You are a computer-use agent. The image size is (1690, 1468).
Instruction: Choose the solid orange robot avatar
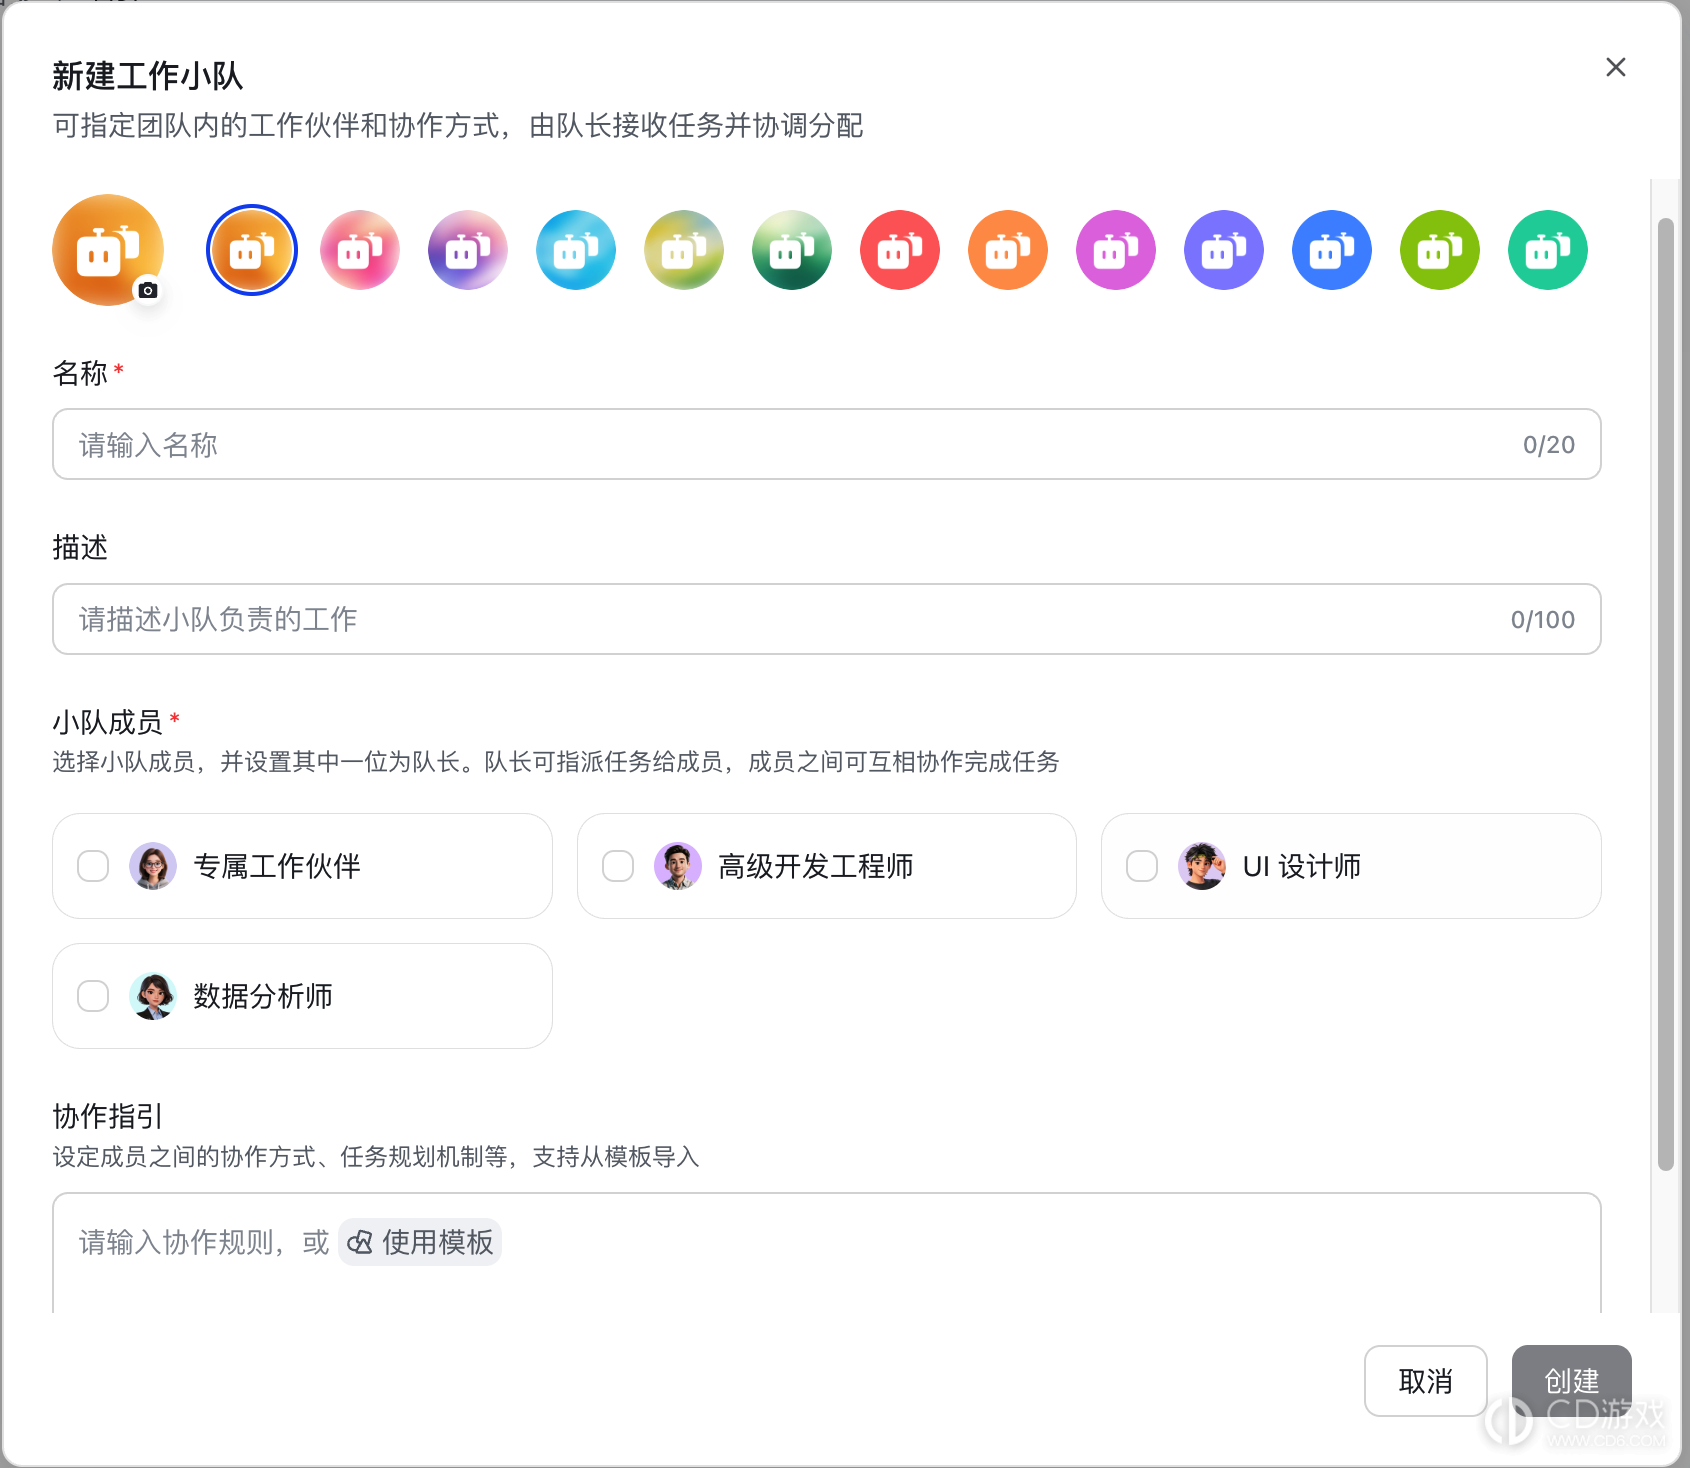(x=1008, y=250)
